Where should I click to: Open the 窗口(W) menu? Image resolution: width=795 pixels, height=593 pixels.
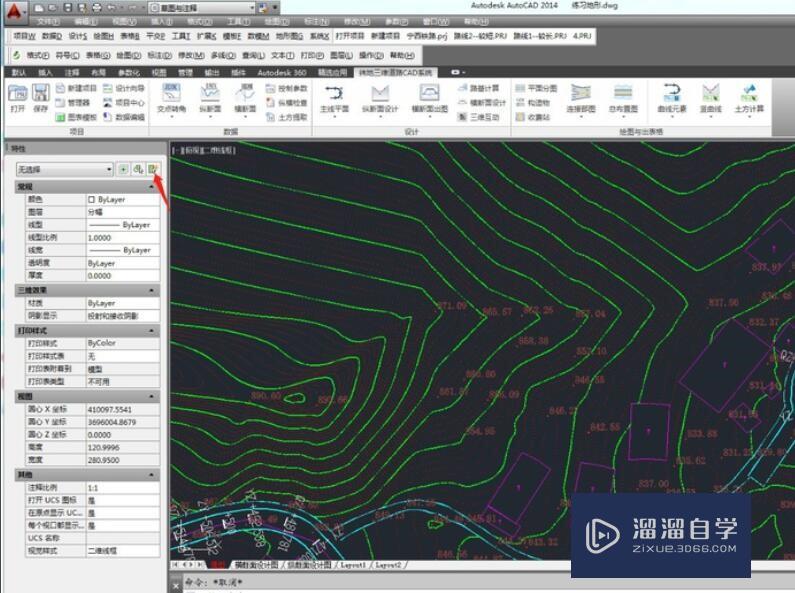(x=436, y=22)
